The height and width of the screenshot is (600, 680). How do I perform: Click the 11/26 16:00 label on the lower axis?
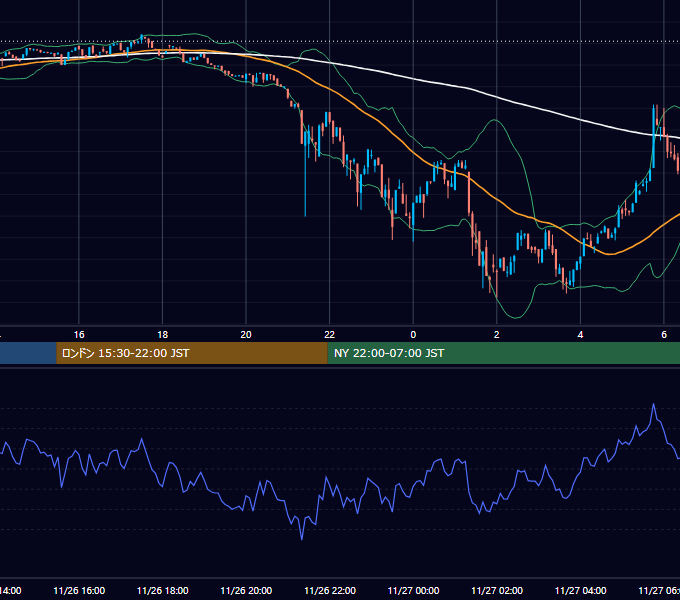[x=79, y=590]
